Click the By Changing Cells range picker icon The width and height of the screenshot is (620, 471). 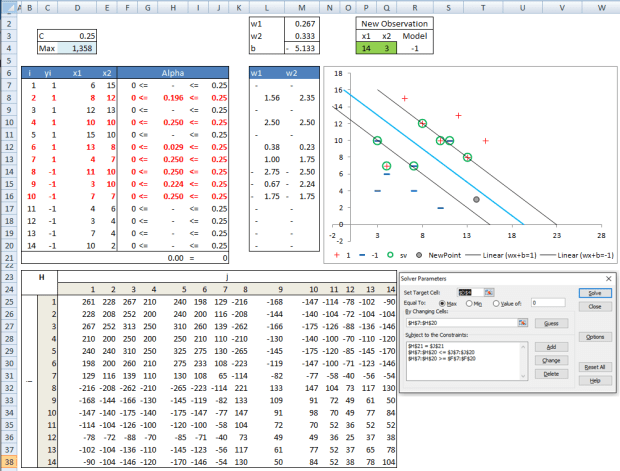522,322
